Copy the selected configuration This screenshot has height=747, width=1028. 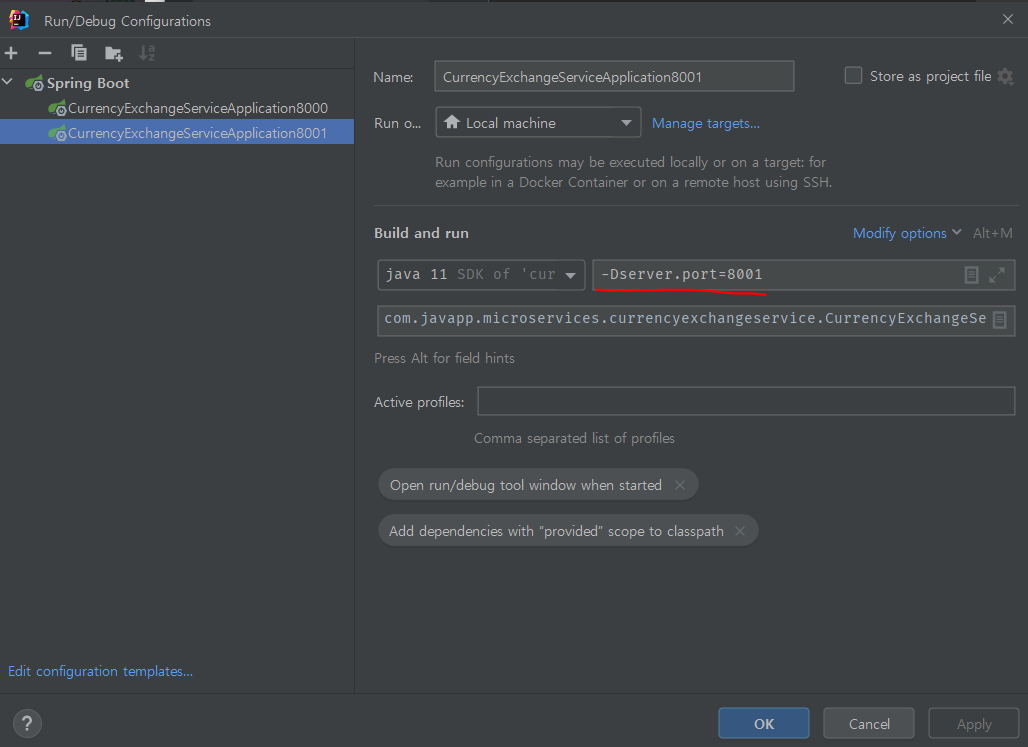[x=79, y=53]
